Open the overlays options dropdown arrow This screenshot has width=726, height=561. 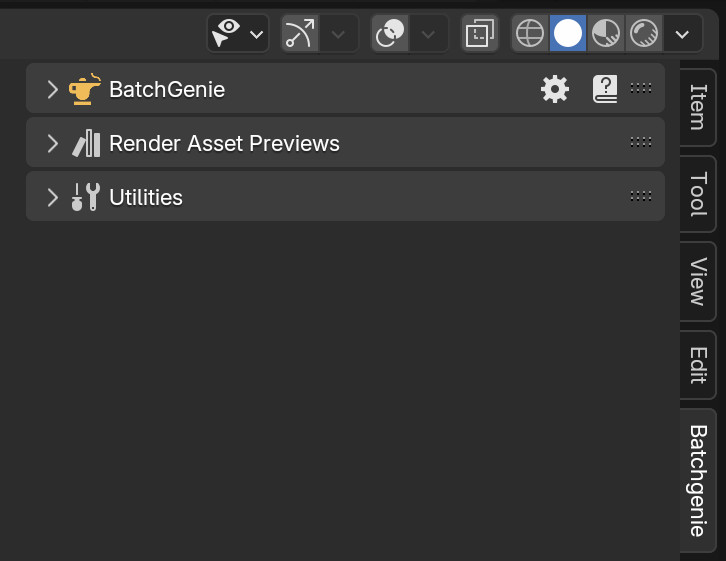click(428, 33)
